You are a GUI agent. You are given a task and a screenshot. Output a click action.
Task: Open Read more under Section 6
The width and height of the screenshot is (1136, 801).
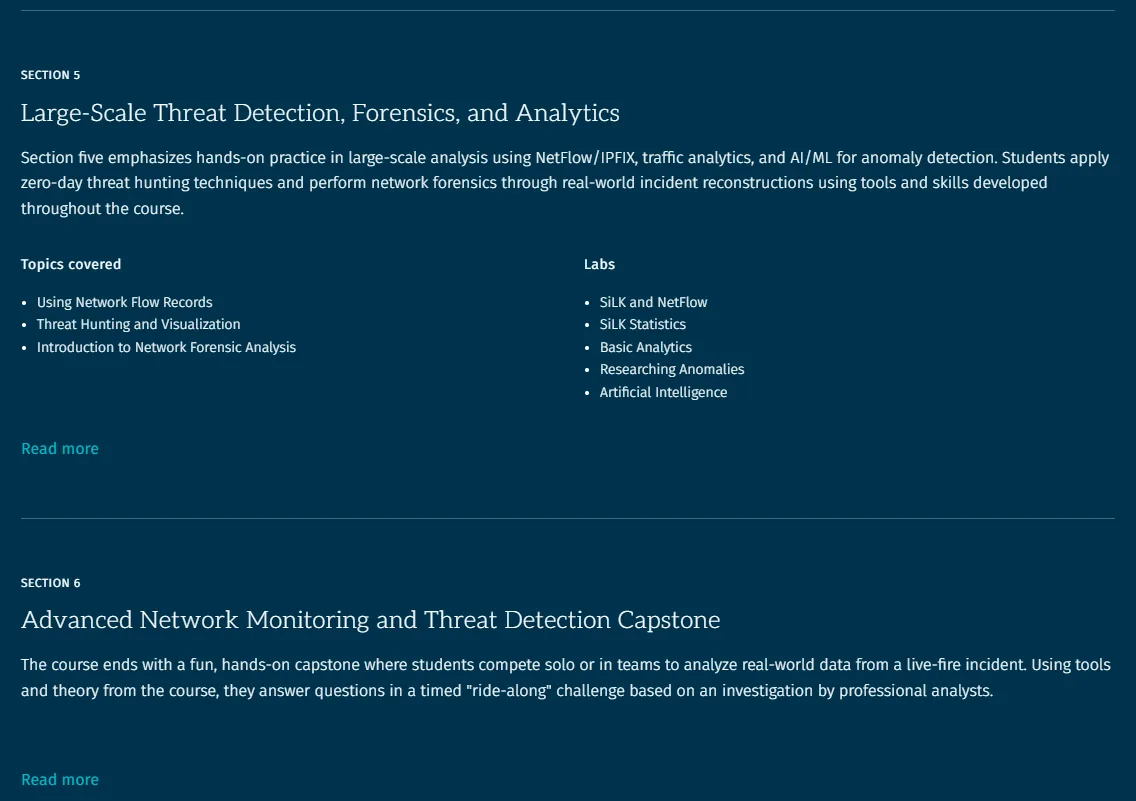click(59, 780)
